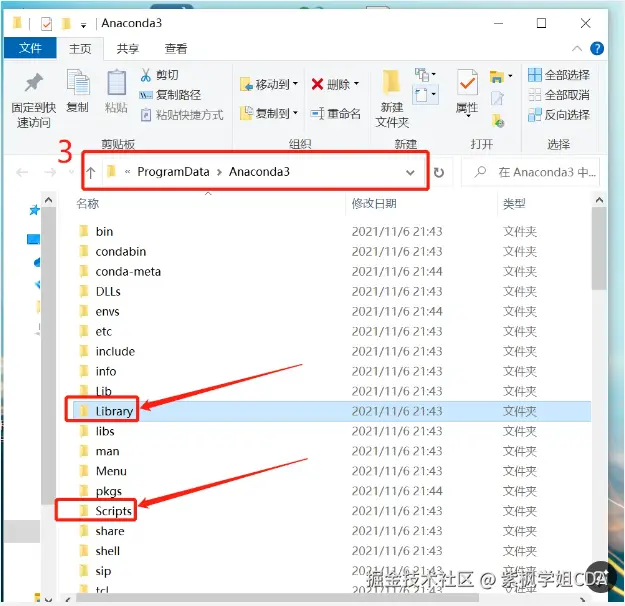This screenshot has width=625, height=606.
Task: Open recent locations dropdown arrow
Action: coord(72,172)
